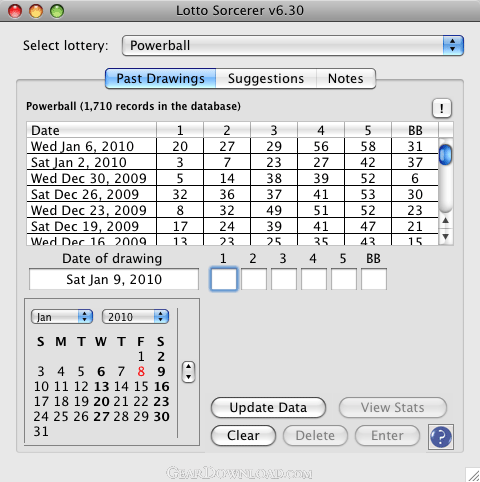Open the Notes tab

pos(346,79)
